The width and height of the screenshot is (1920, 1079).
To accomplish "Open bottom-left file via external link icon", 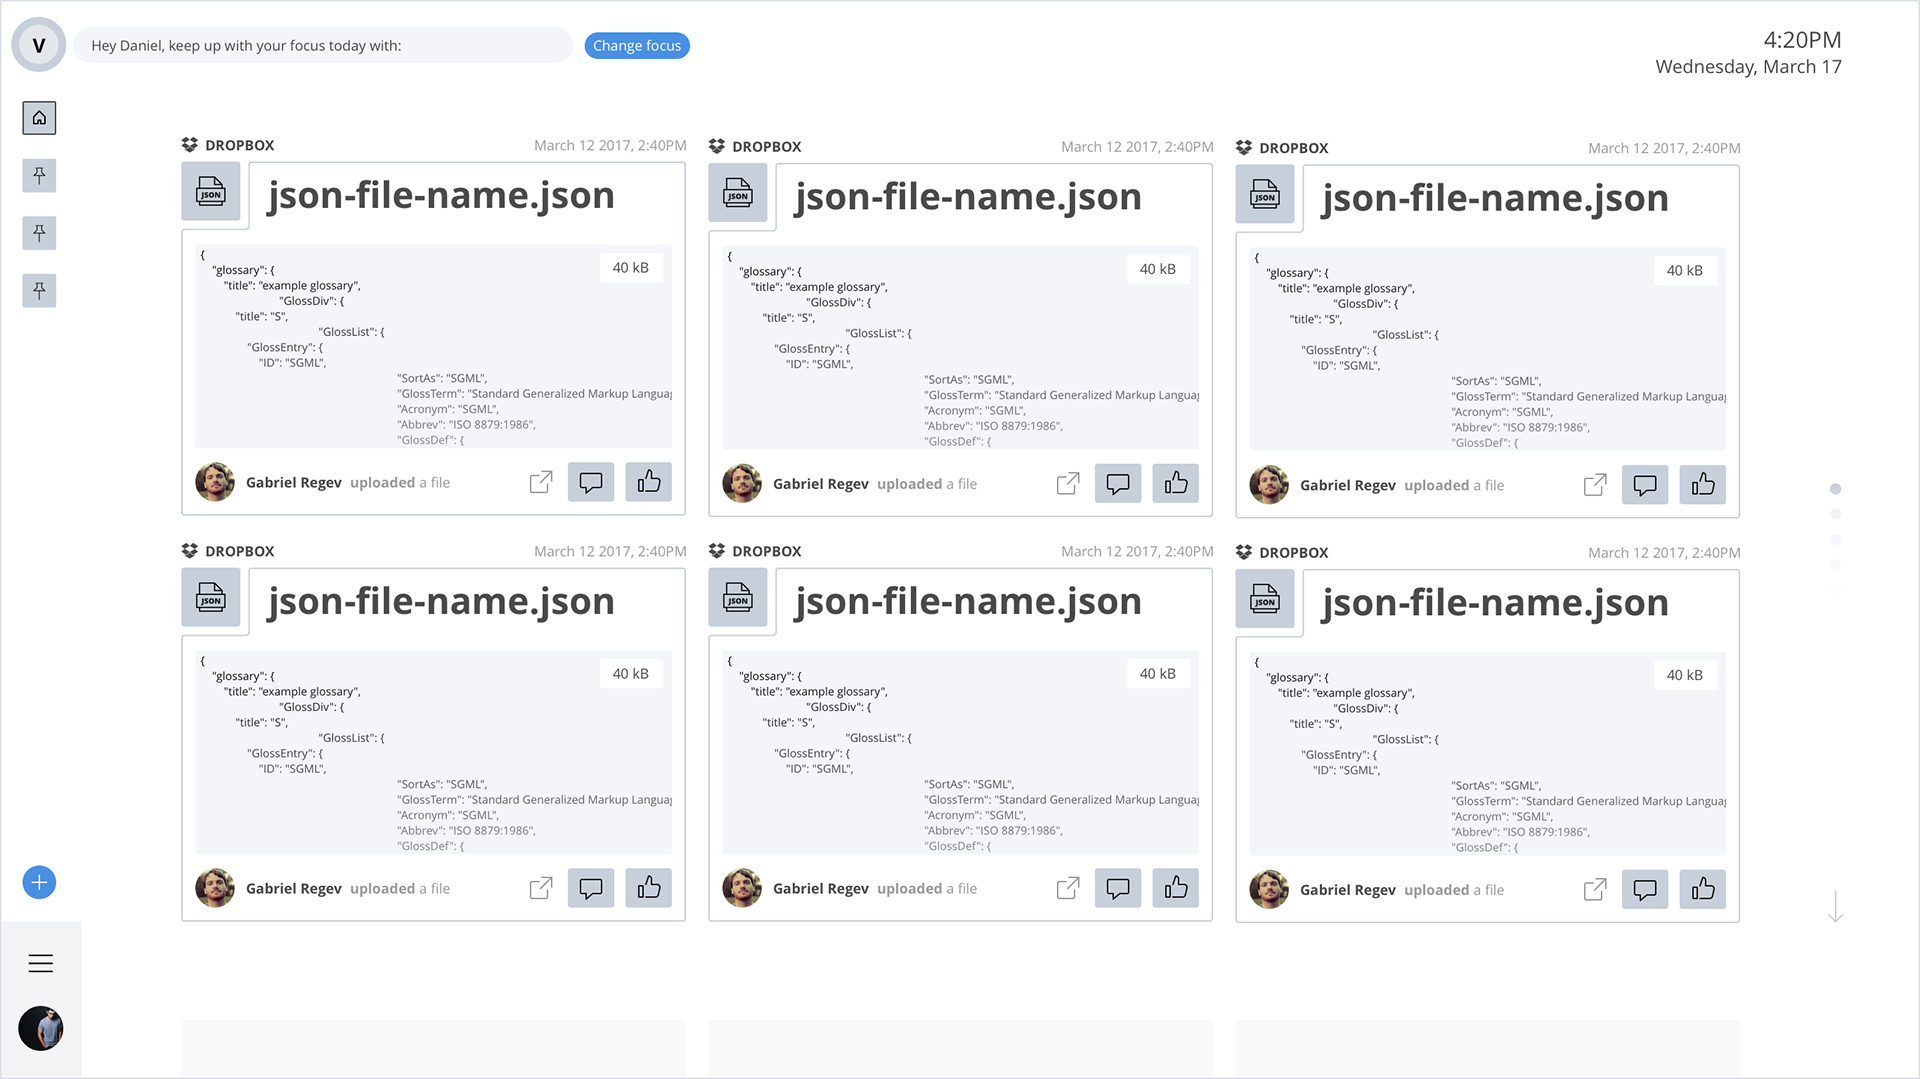I will (541, 888).
